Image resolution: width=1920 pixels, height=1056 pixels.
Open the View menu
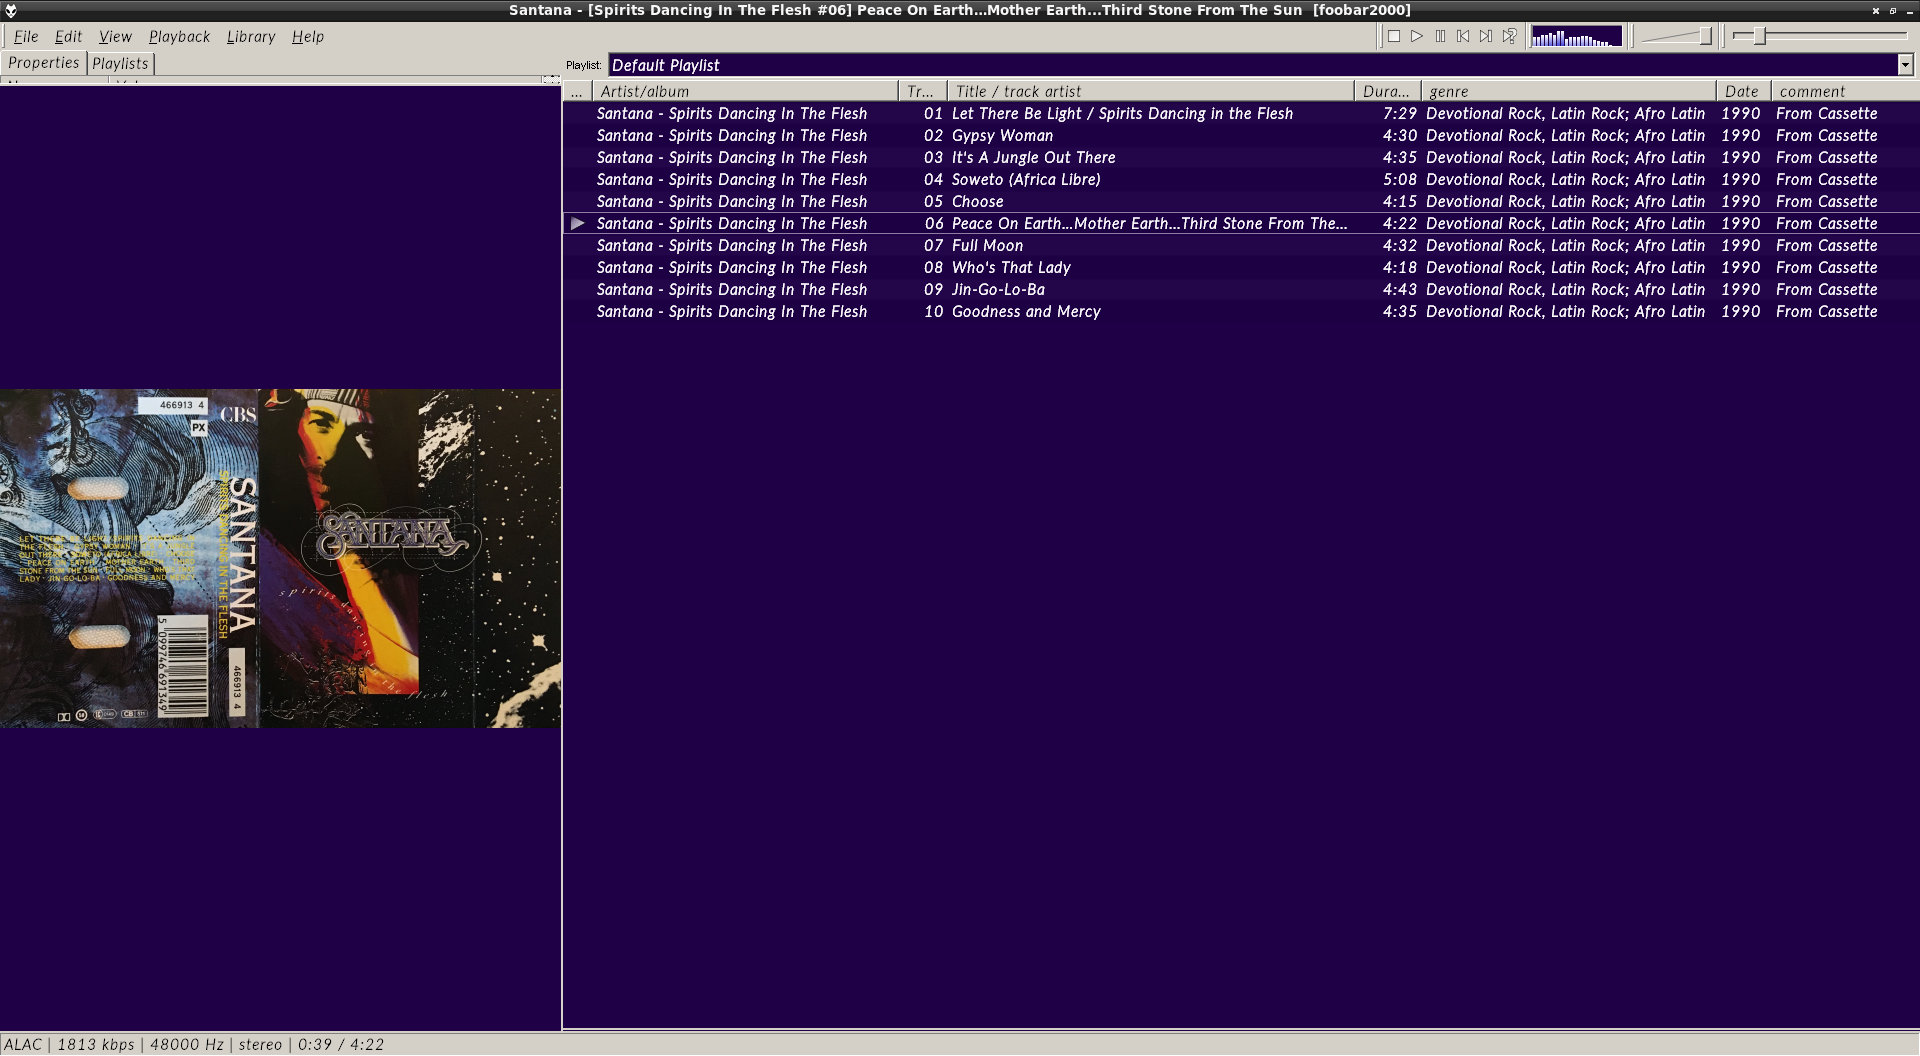click(115, 36)
